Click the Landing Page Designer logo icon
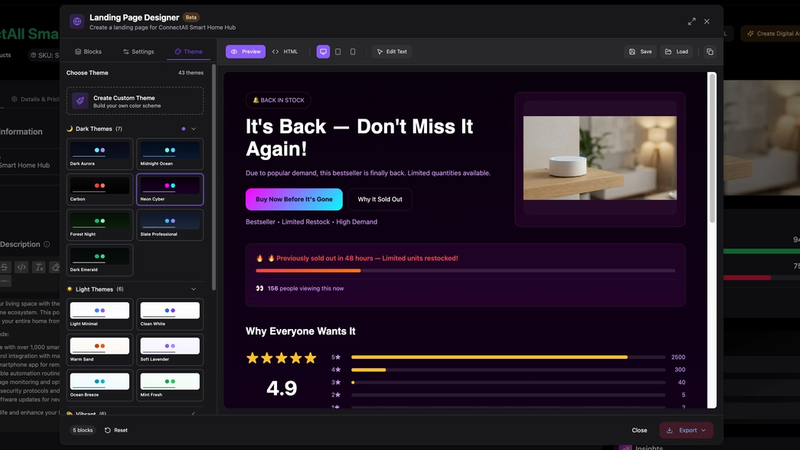800x450 pixels. tap(77, 21)
